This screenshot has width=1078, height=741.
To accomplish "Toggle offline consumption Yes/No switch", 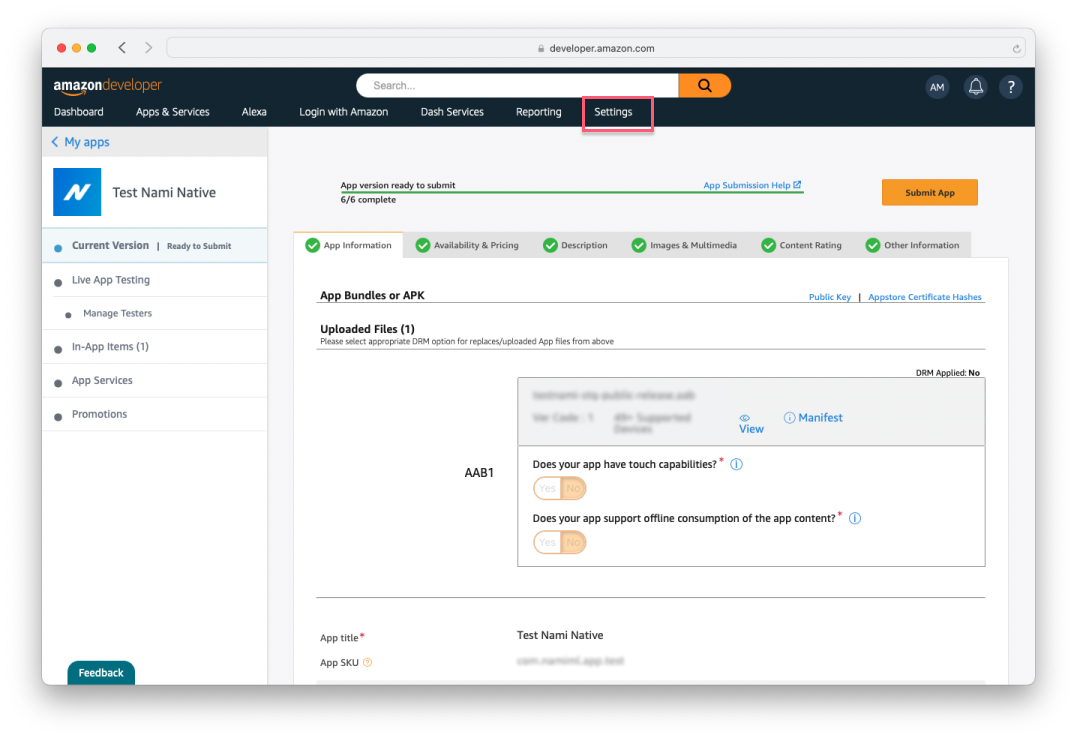I will (x=560, y=542).
